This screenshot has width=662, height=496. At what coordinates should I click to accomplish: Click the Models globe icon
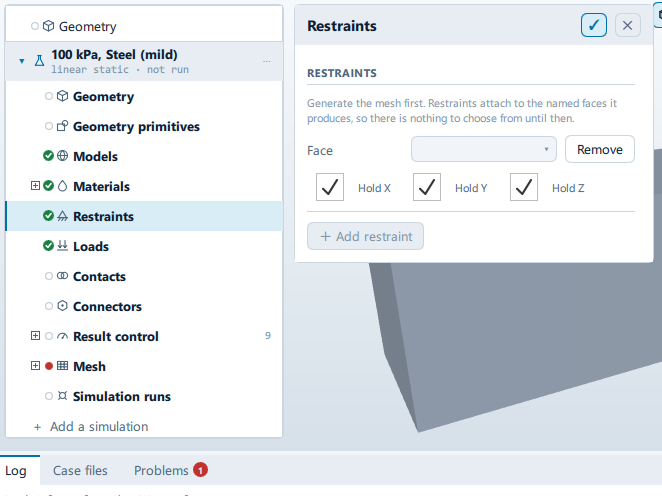62,156
